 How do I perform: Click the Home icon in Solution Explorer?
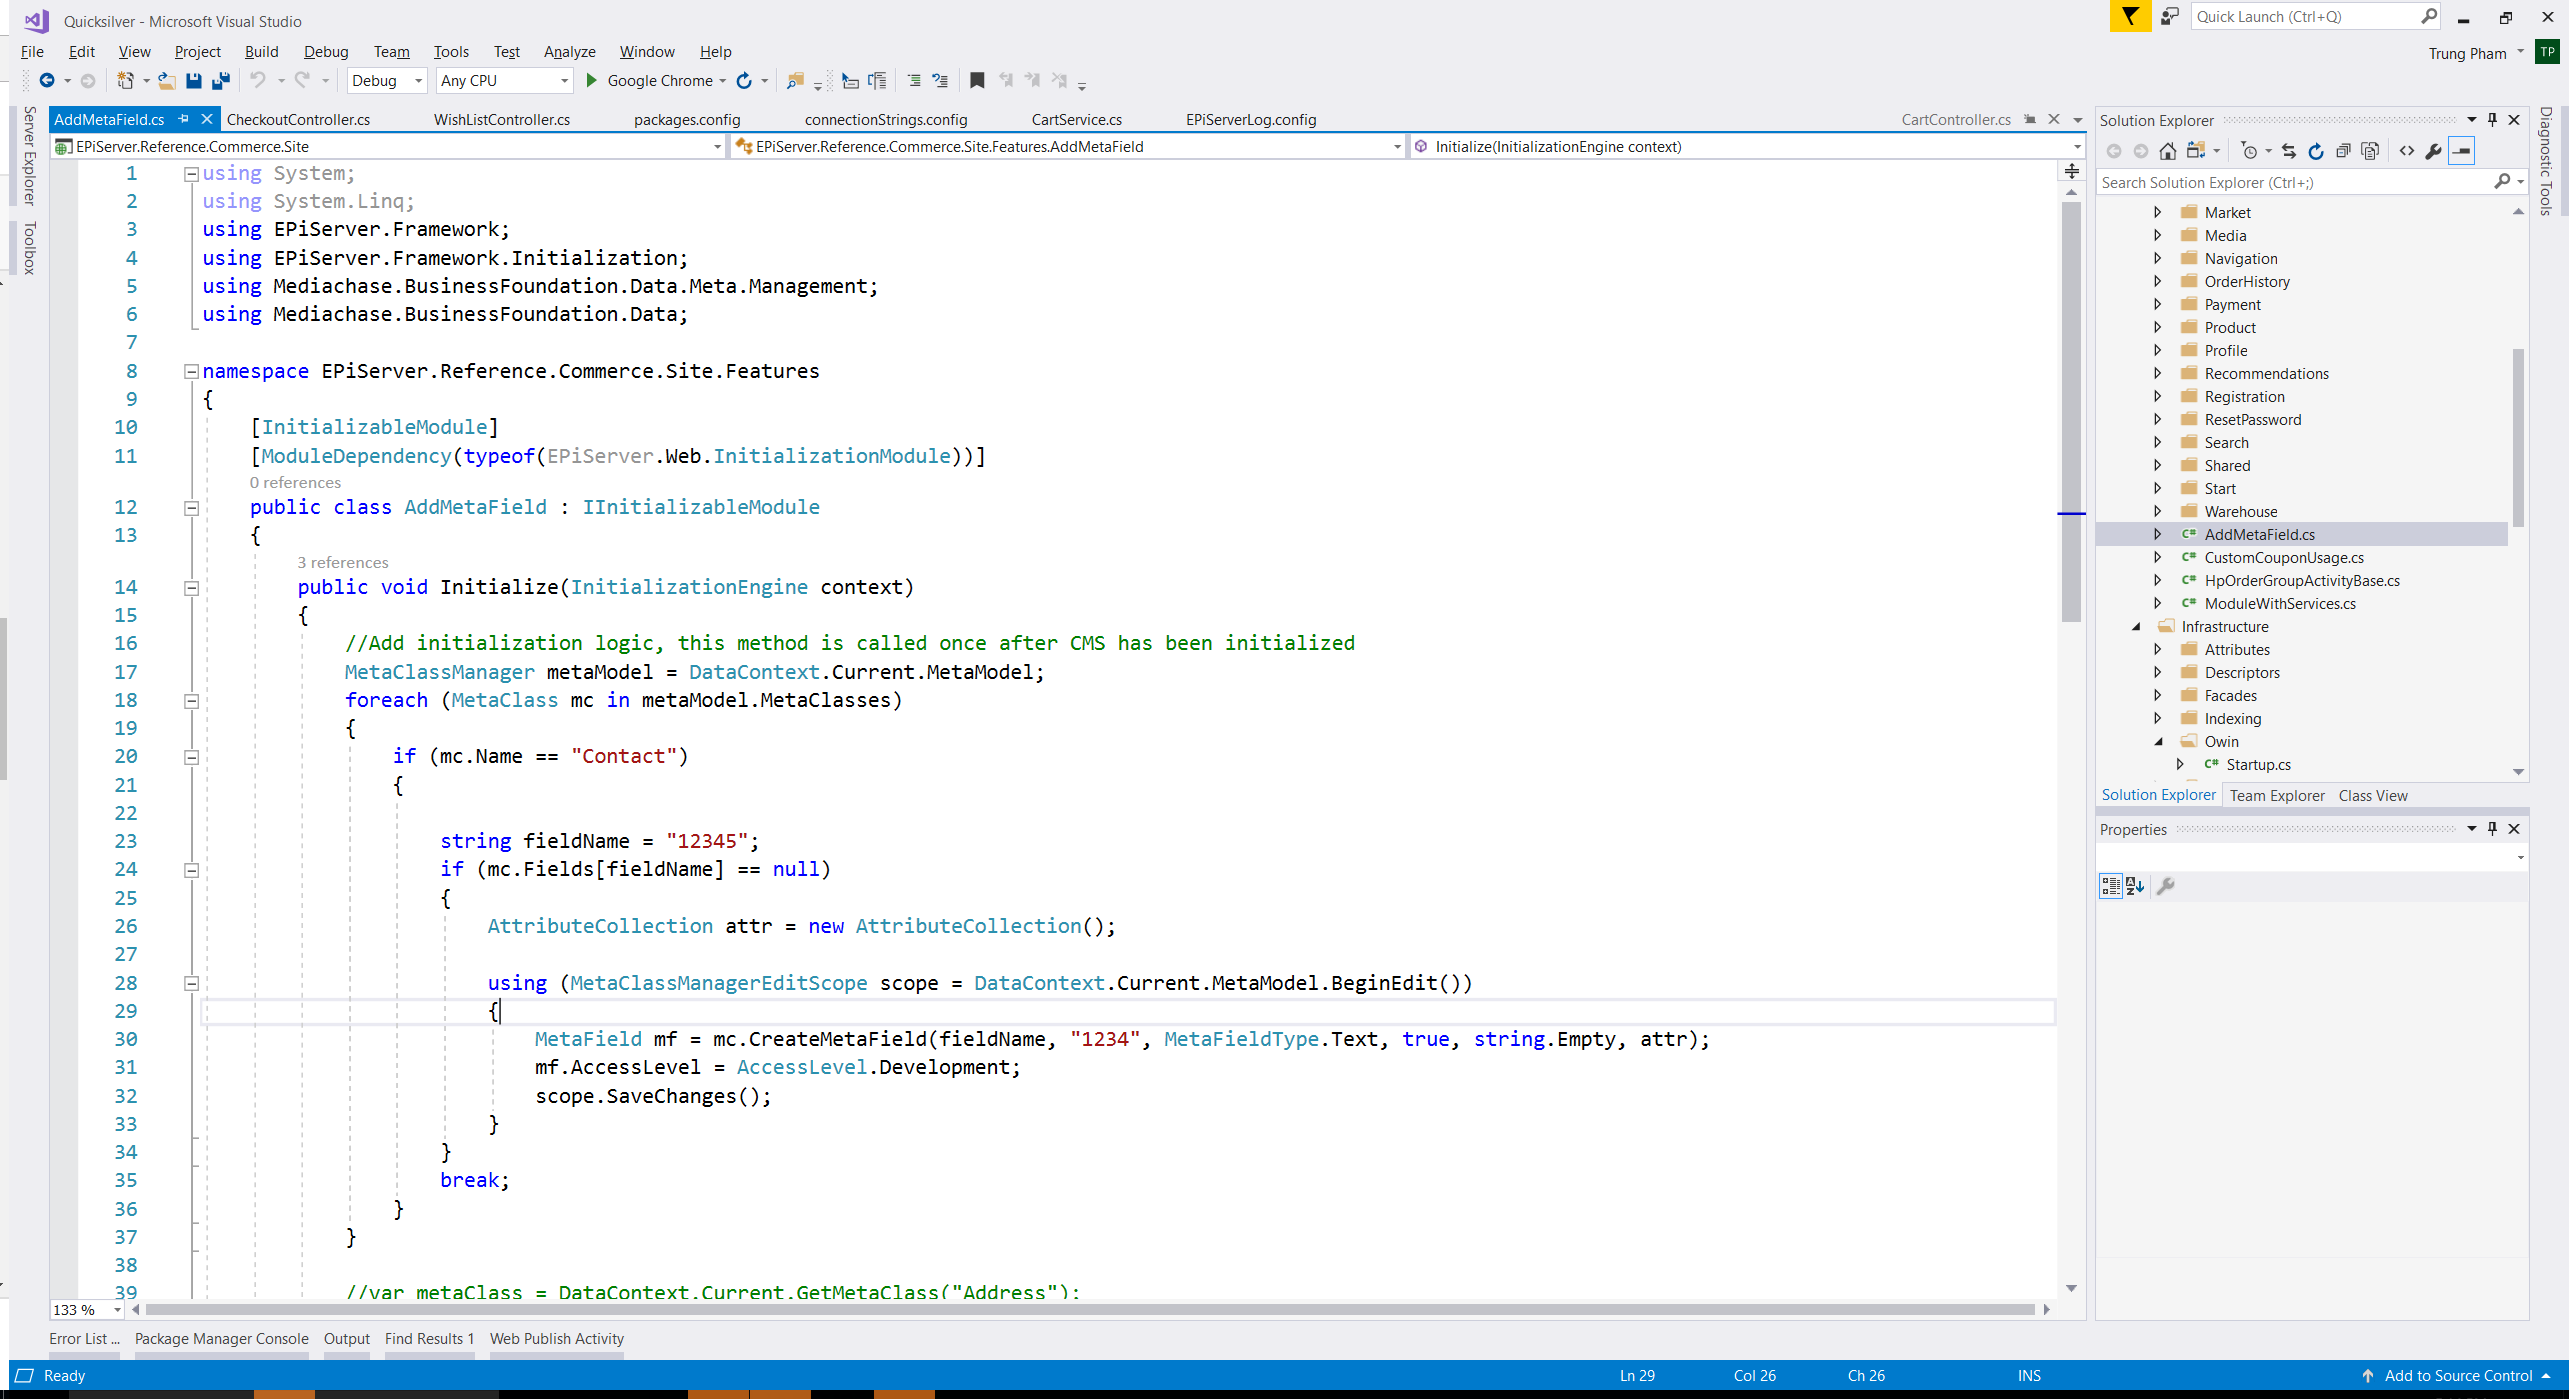pos(2167,151)
